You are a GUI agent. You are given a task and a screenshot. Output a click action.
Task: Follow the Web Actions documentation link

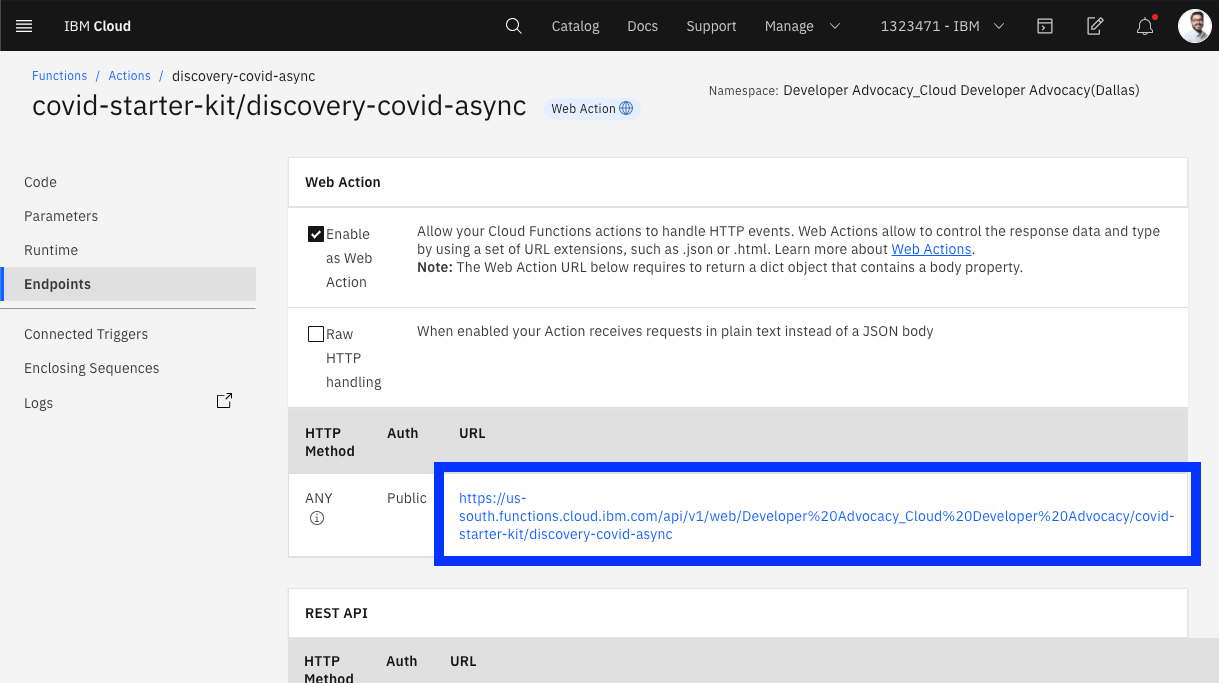931,249
